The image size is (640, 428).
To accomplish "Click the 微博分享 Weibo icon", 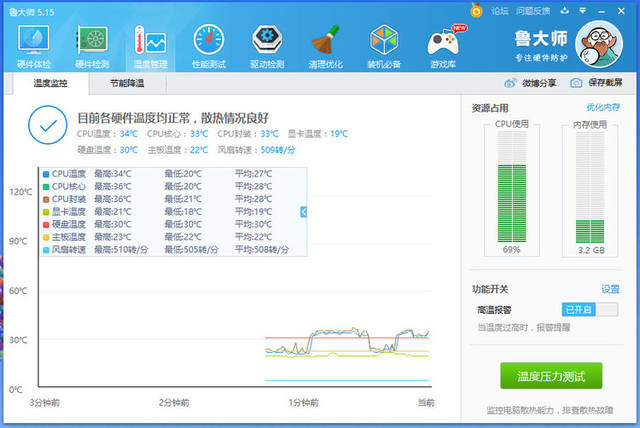I will point(510,83).
